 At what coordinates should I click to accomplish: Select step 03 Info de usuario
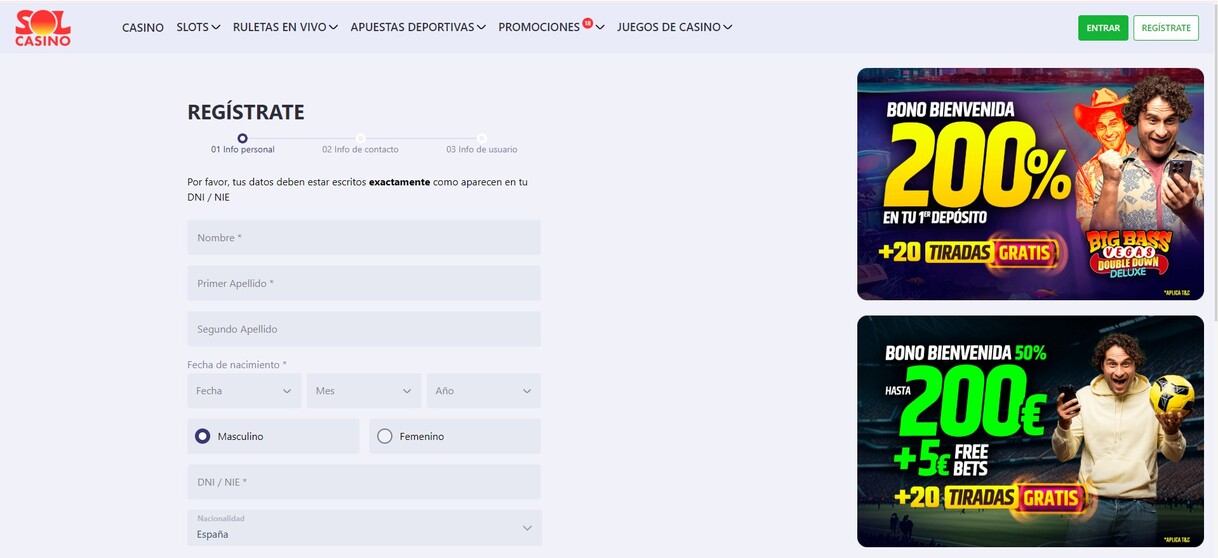[482, 144]
